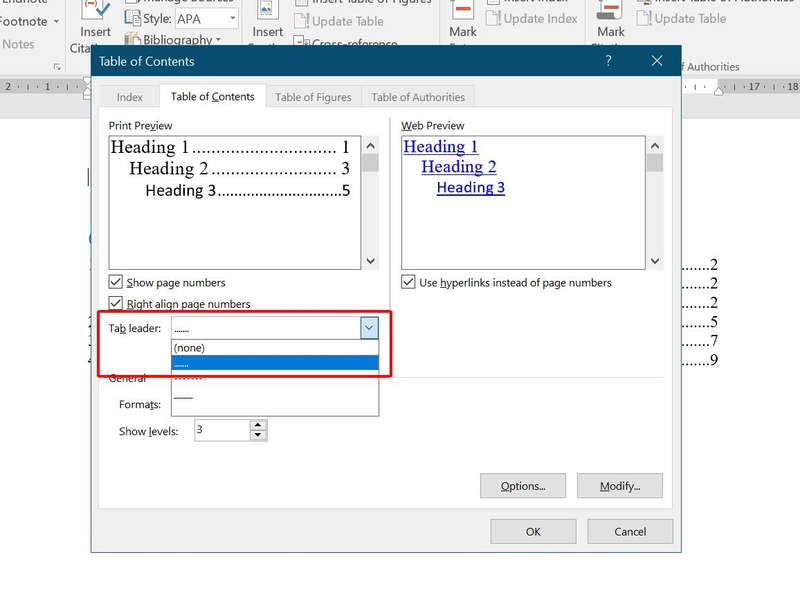The image size is (800, 604).
Task: Toggle the Show page numbers checkbox
Action: pyautogui.click(x=116, y=282)
